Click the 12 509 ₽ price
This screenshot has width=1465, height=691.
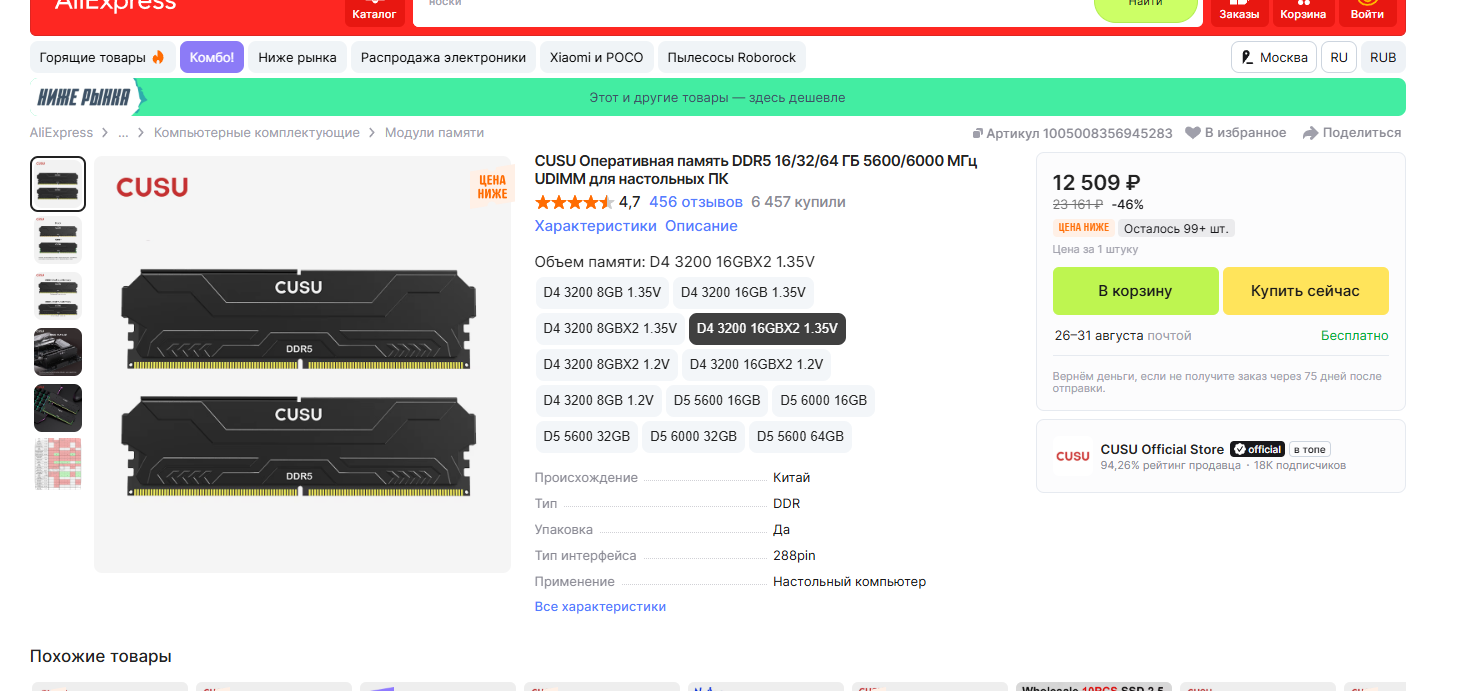(1097, 183)
